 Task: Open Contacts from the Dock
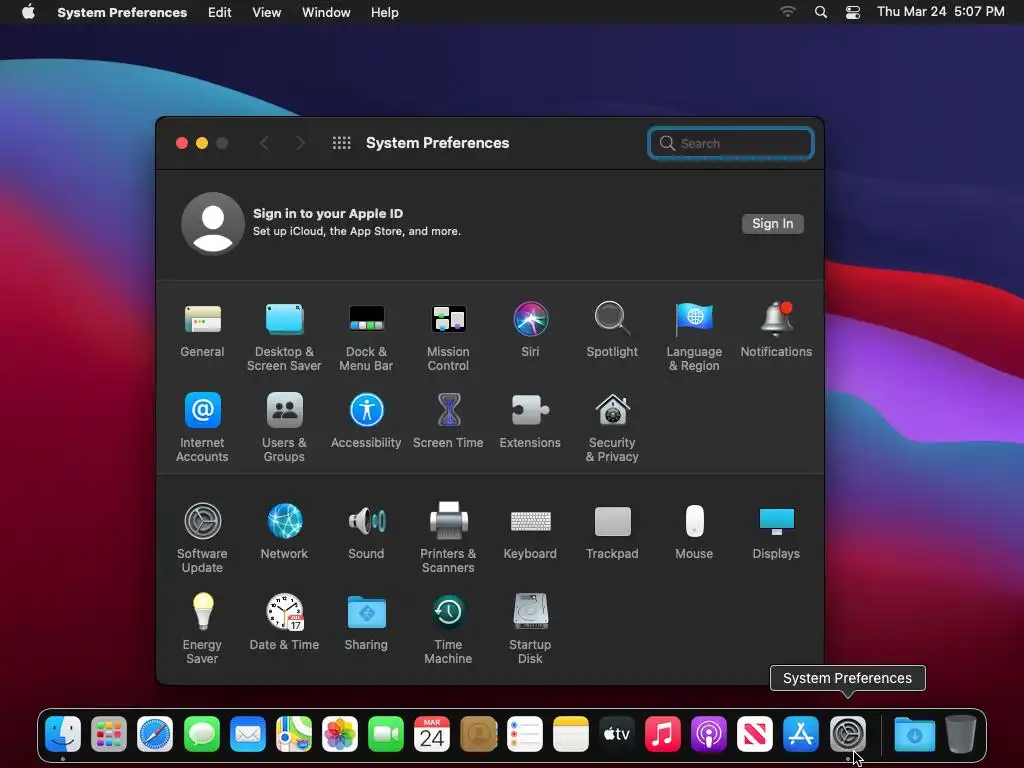pos(478,734)
